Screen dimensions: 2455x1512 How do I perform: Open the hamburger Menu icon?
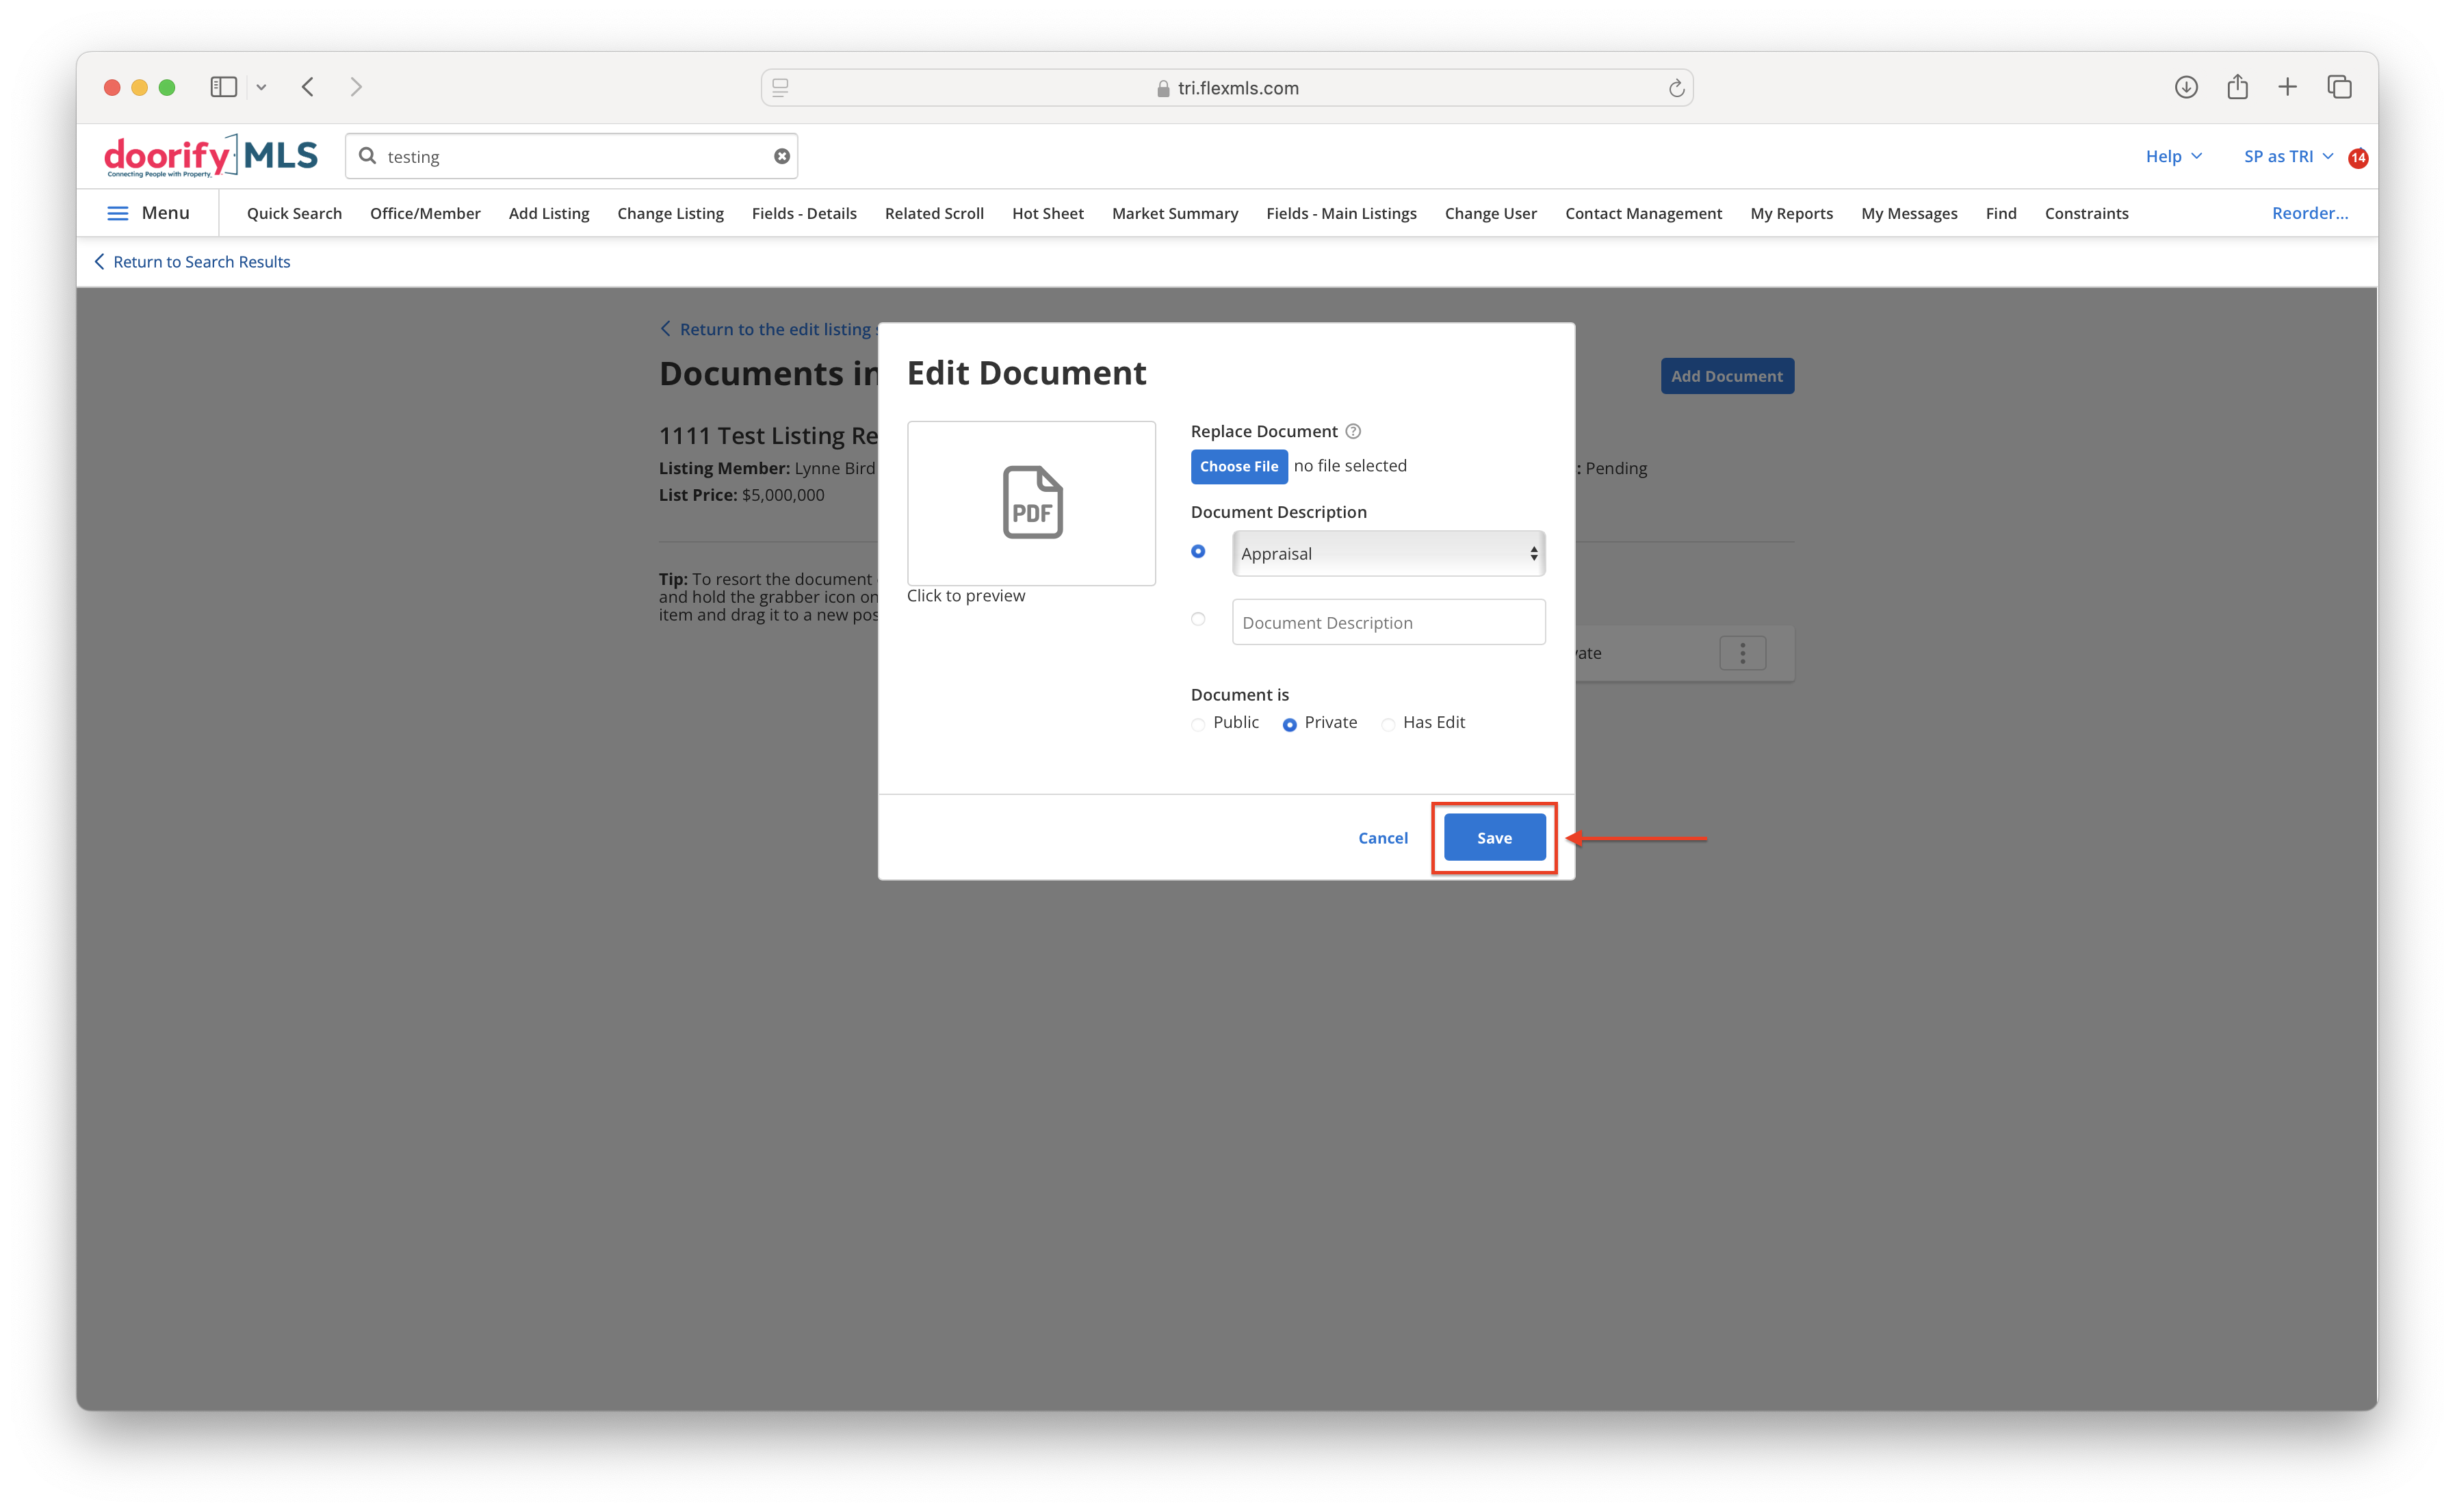pyautogui.click(x=118, y=213)
